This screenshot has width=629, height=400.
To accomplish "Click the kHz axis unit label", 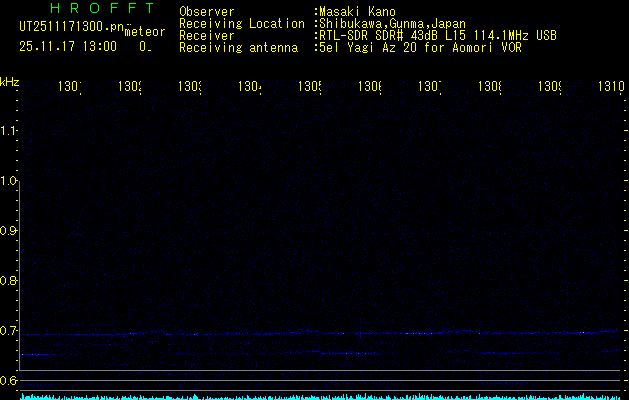I will click(x=10, y=81).
